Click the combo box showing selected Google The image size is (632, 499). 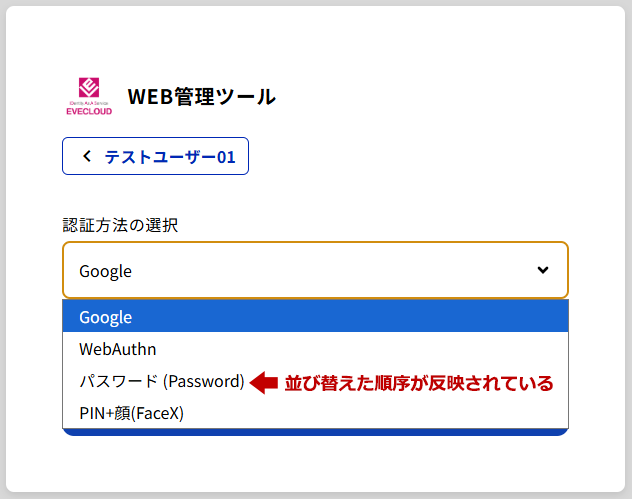tap(300, 270)
